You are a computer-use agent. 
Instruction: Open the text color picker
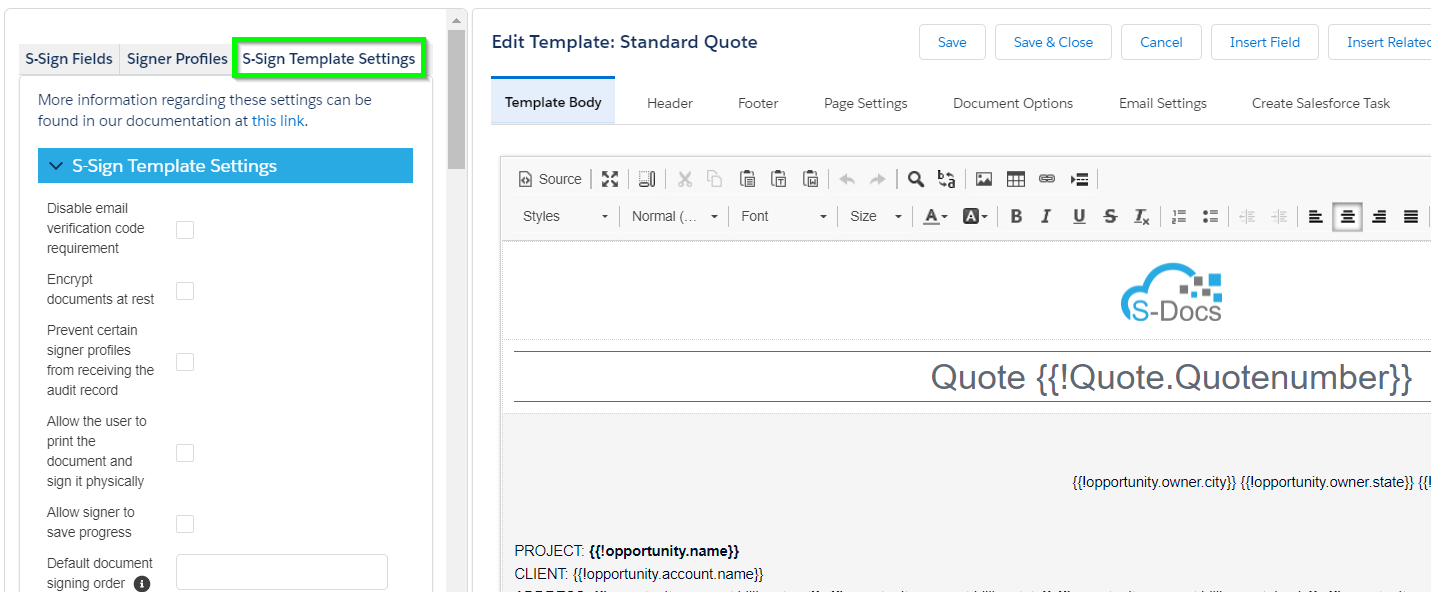point(935,216)
